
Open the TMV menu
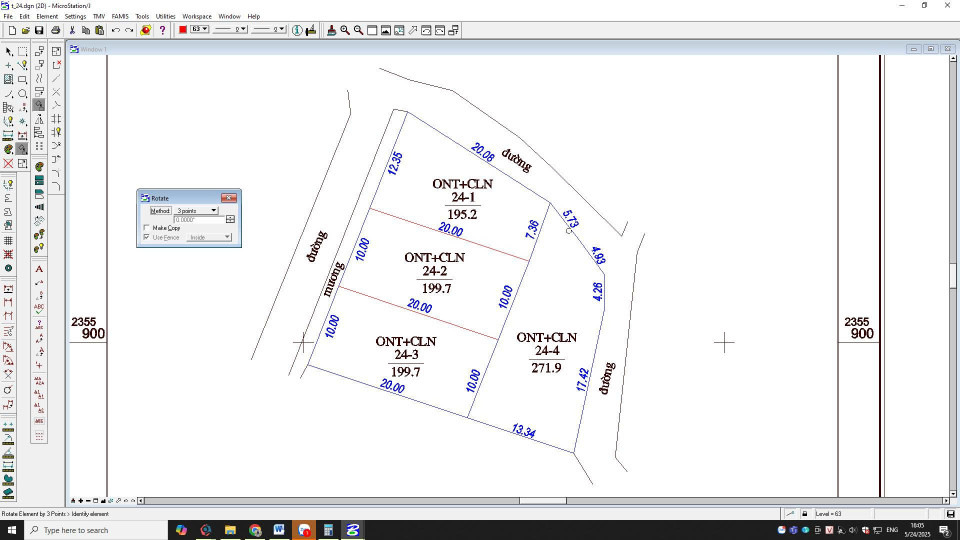99,17
